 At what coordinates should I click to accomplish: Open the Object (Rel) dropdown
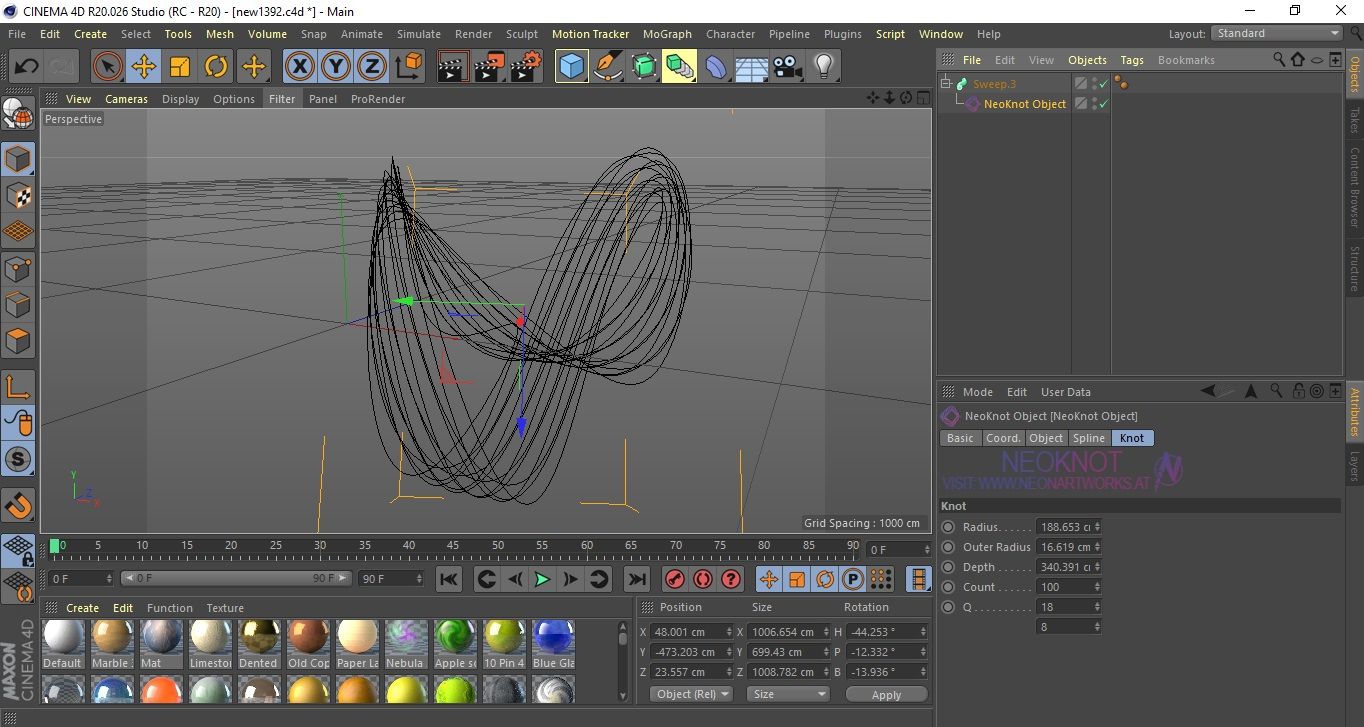(x=691, y=694)
